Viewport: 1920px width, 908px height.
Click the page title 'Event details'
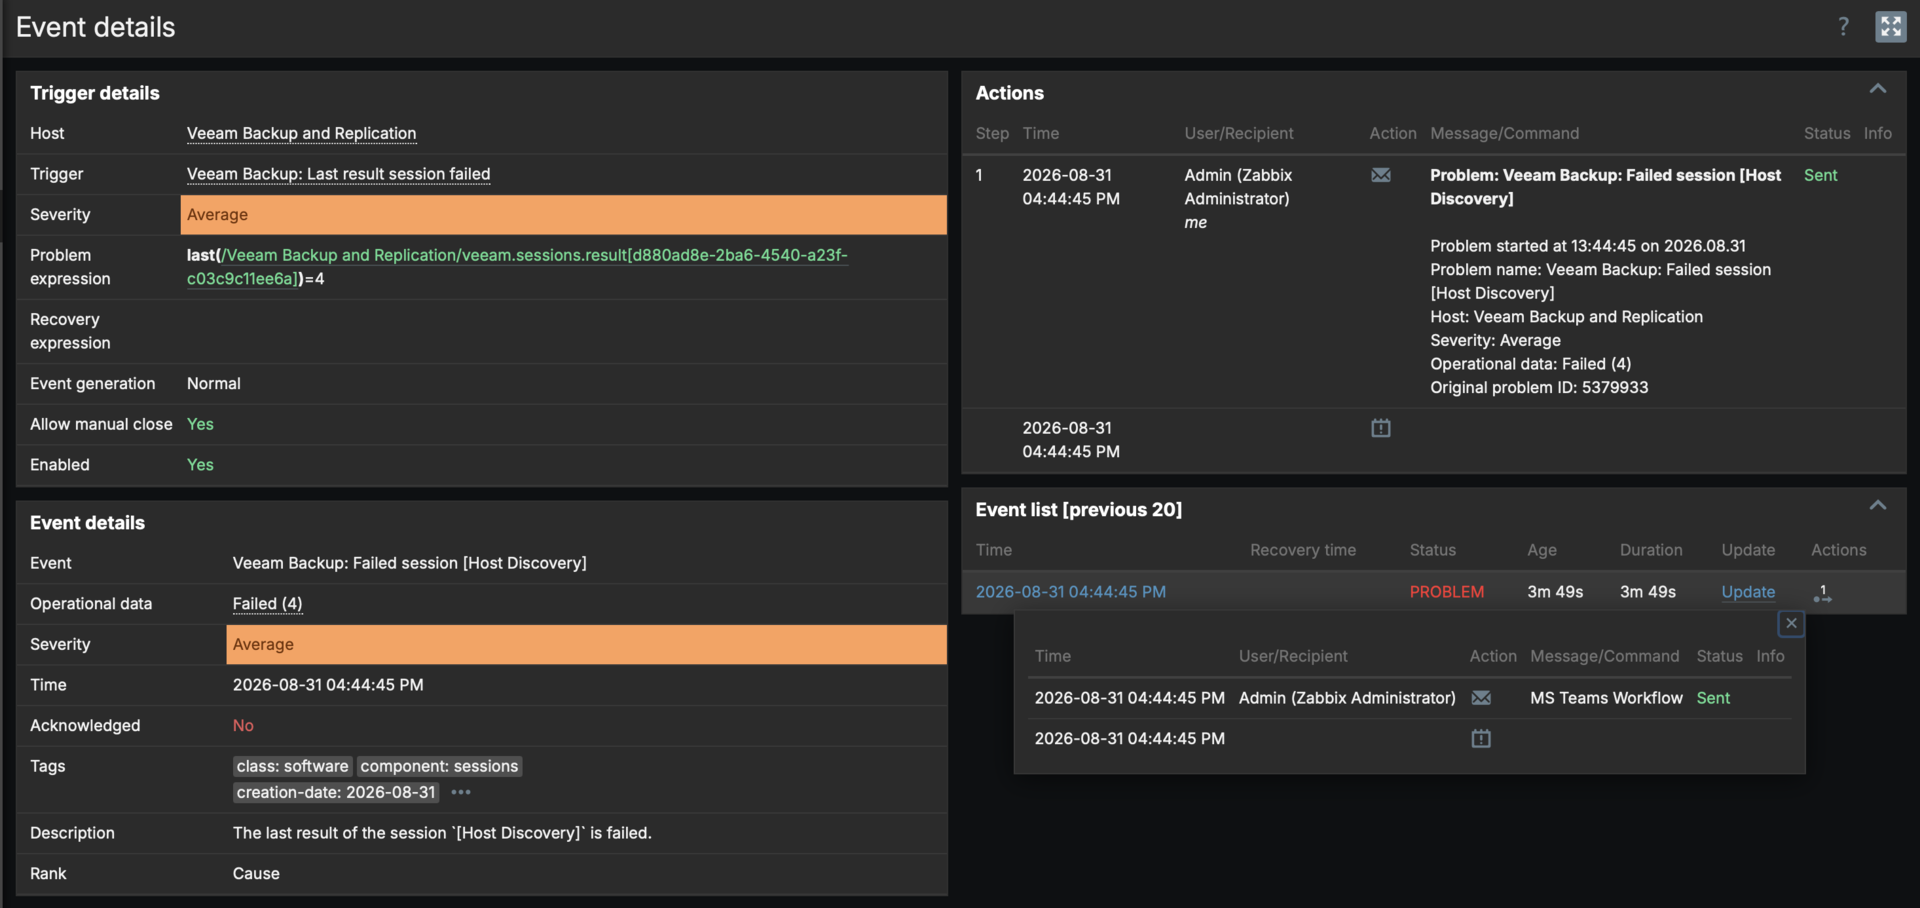click(x=96, y=27)
